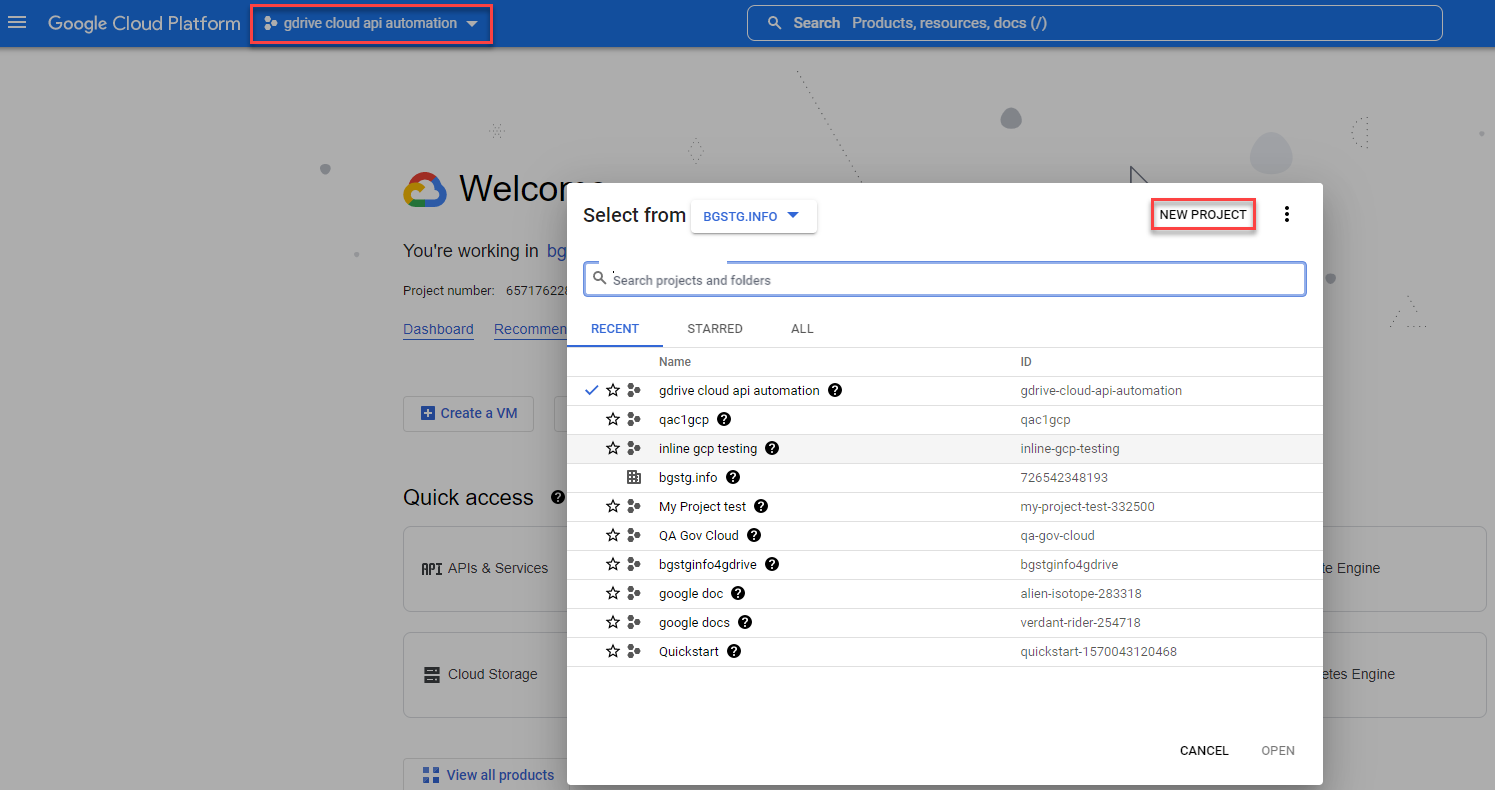Open the hamburger navigation menu
This screenshot has height=790, width=1495.
coord(17,22)
